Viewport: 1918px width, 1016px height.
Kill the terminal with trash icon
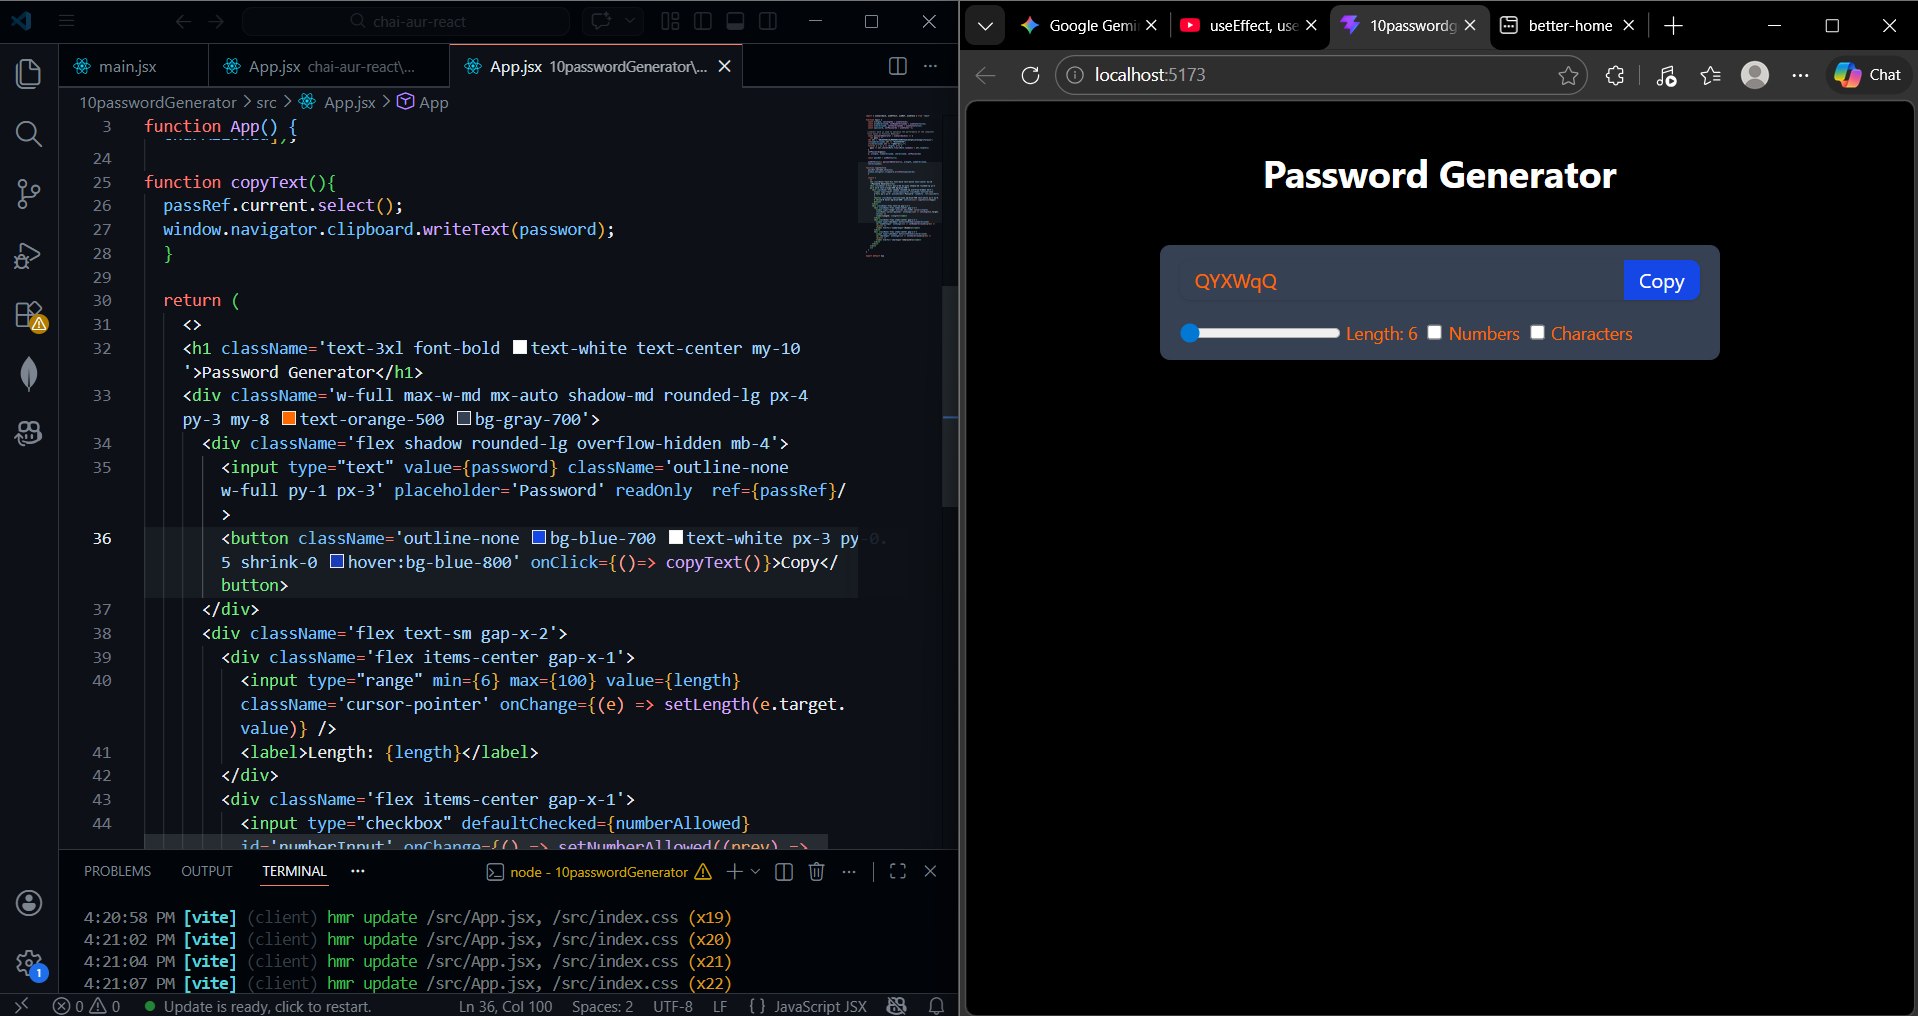(x=816, y=872)
